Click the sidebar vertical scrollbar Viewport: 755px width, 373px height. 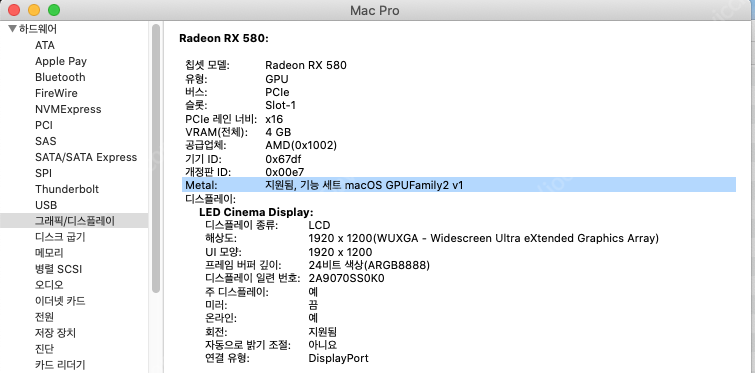point(156,158)
